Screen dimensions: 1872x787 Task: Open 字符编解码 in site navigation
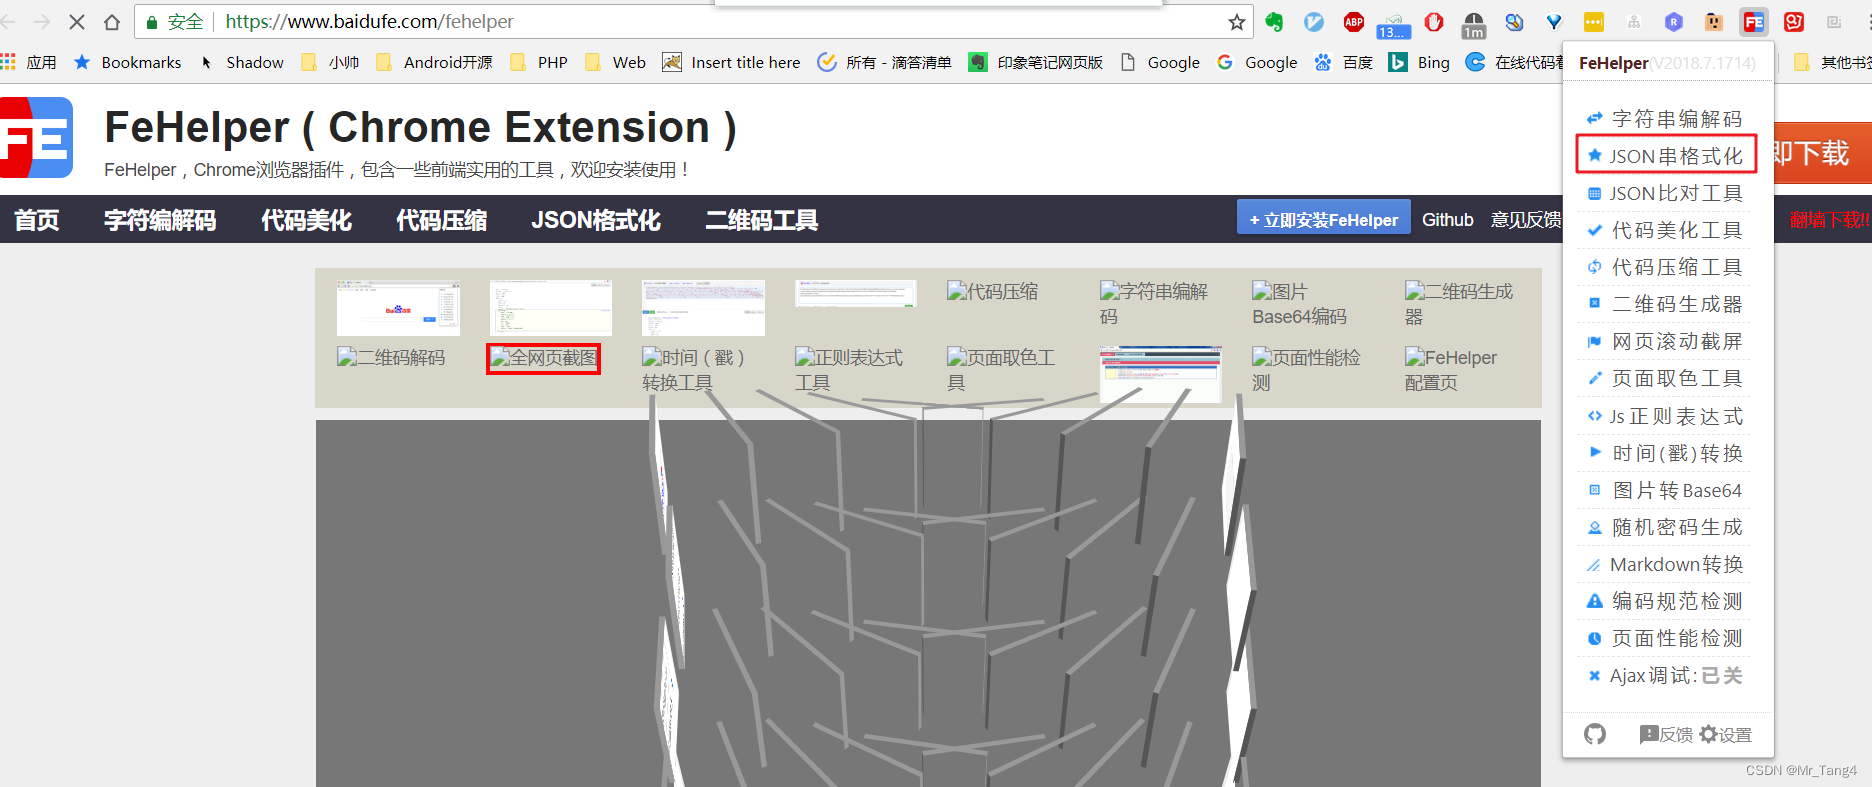coord(160,220)
